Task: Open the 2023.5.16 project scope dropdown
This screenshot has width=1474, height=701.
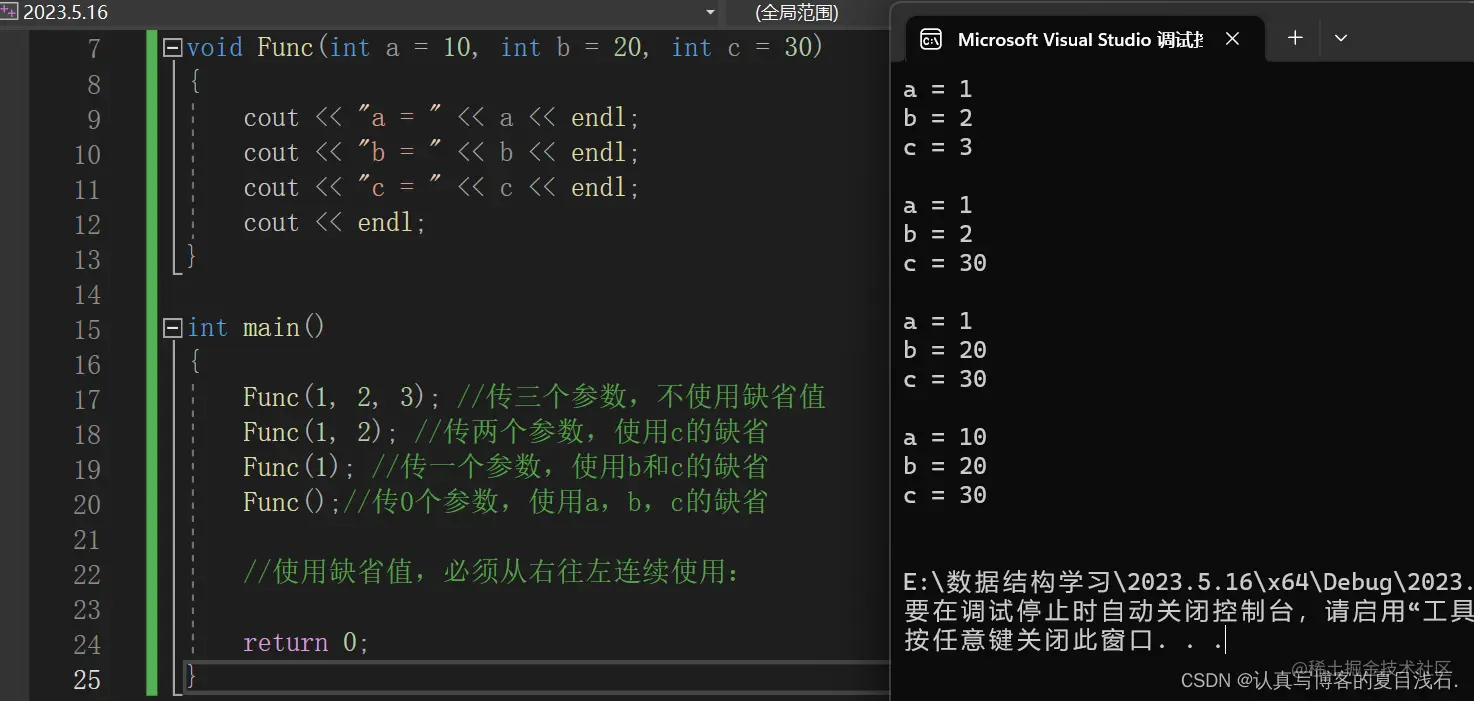Action: 710,13
